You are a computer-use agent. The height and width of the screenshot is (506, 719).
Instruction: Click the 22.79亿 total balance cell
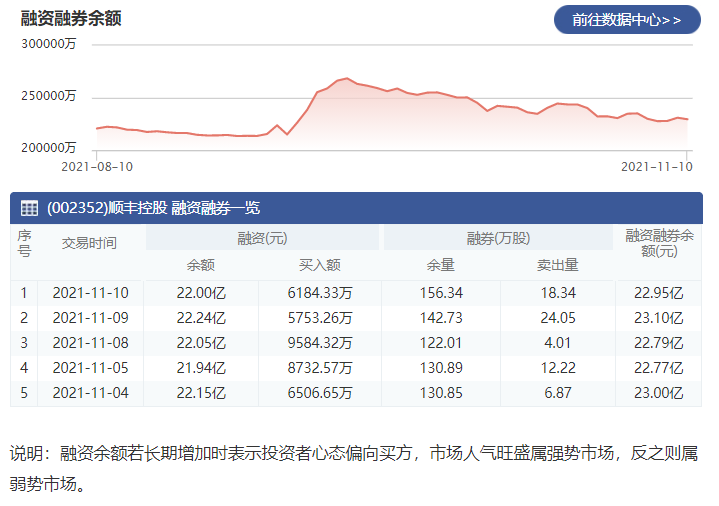pyautogui.click(x=659, y=343)
